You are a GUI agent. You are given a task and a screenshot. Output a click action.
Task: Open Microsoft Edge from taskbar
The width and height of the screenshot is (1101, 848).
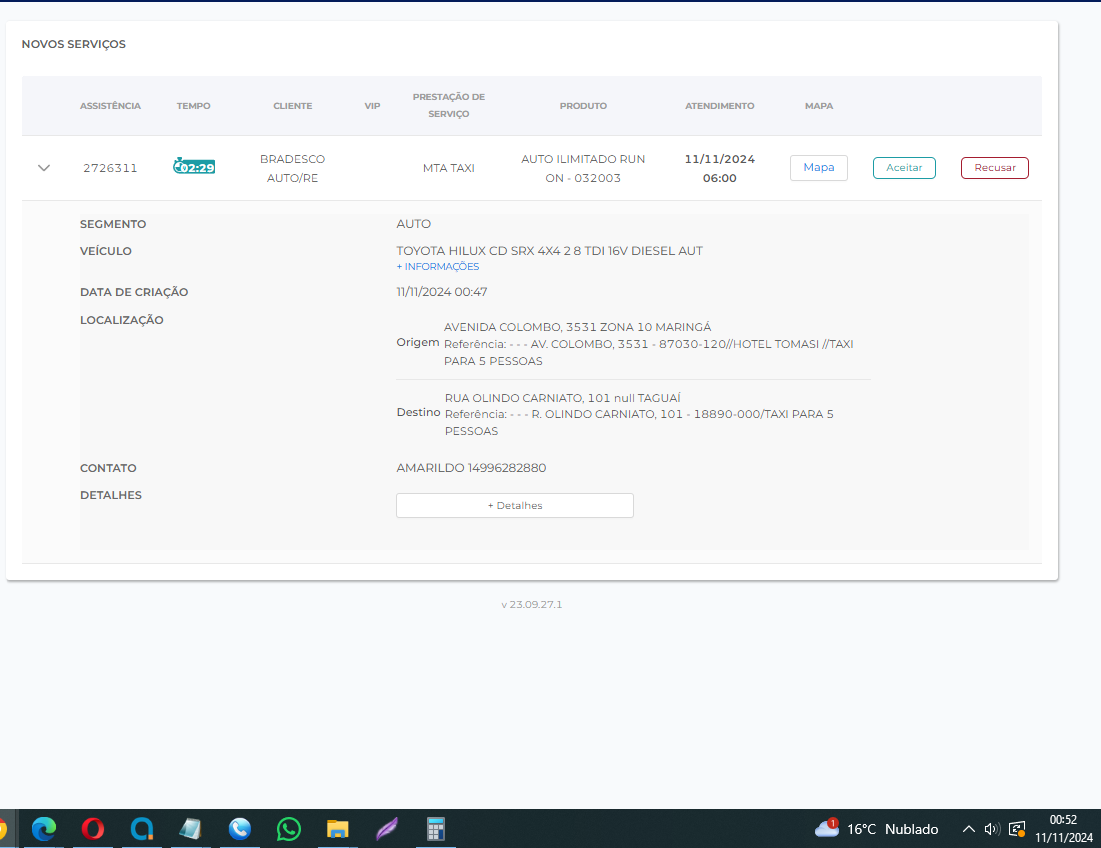[x=44, y=829]
